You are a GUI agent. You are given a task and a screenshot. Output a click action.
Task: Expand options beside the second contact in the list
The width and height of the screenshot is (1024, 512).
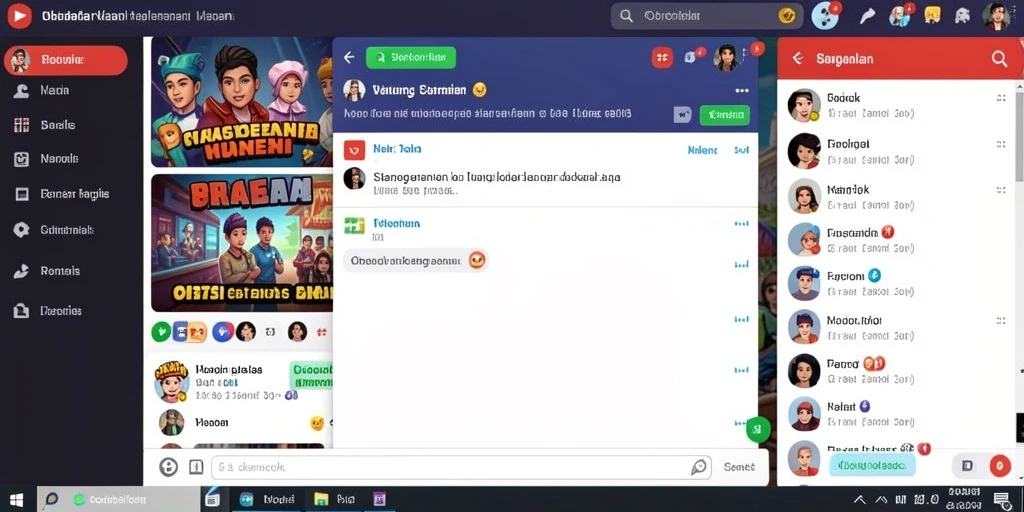[1000, 144]
